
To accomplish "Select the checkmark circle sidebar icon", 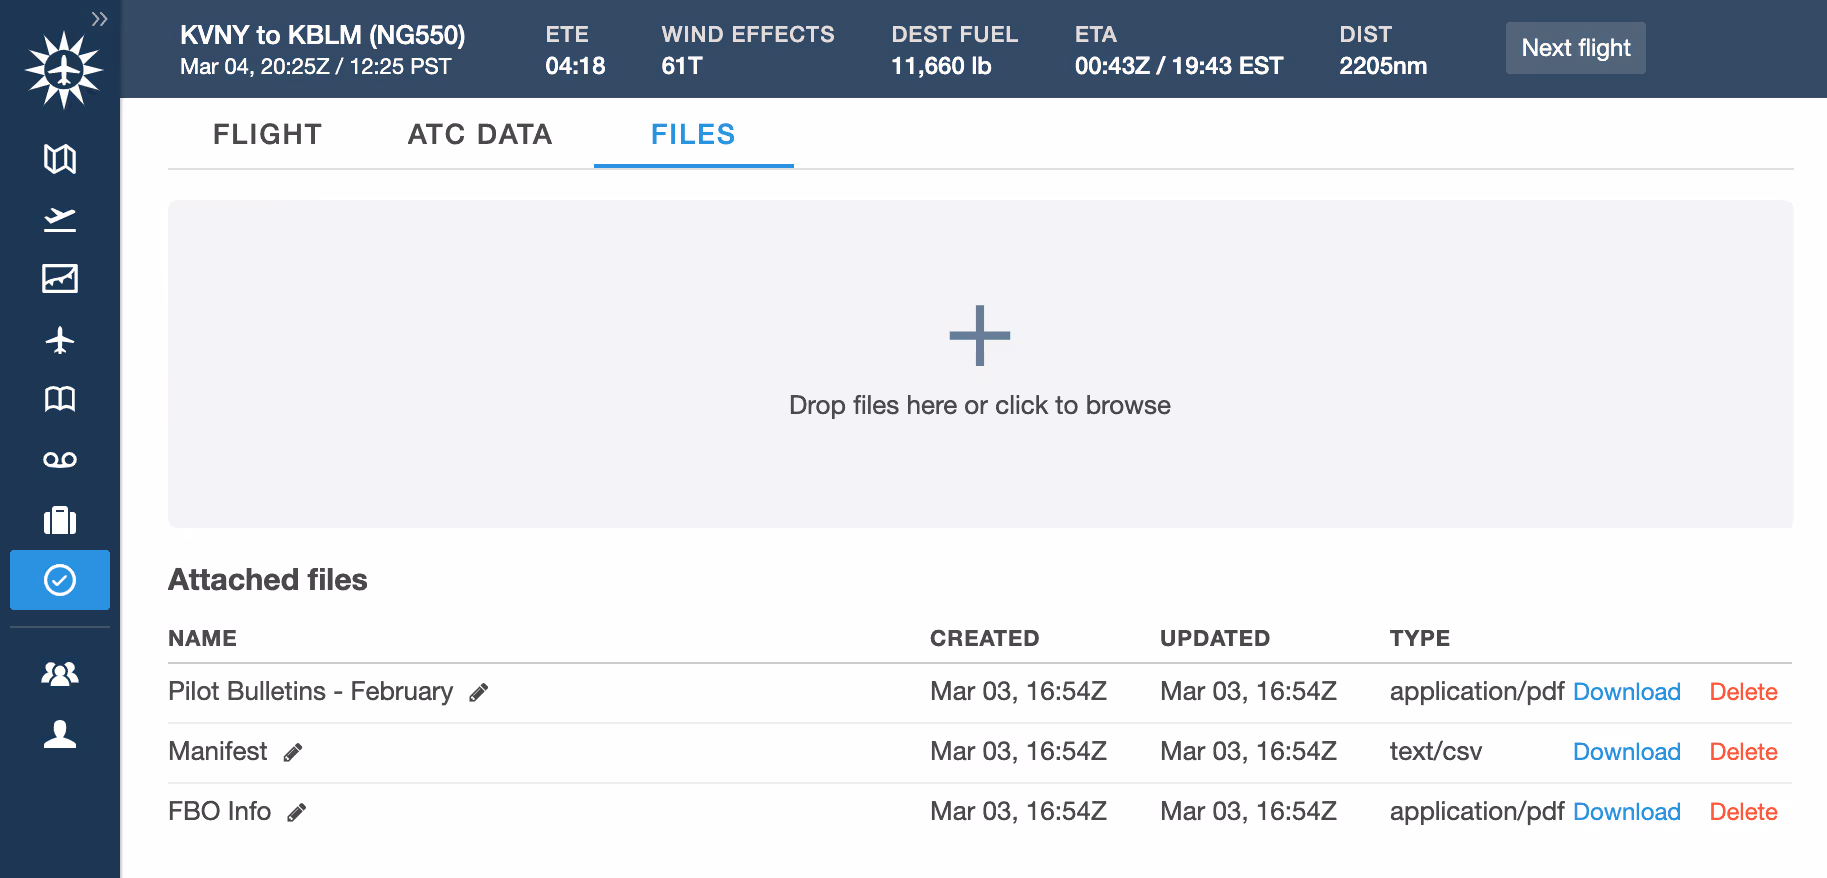I will tap(60, 580).
